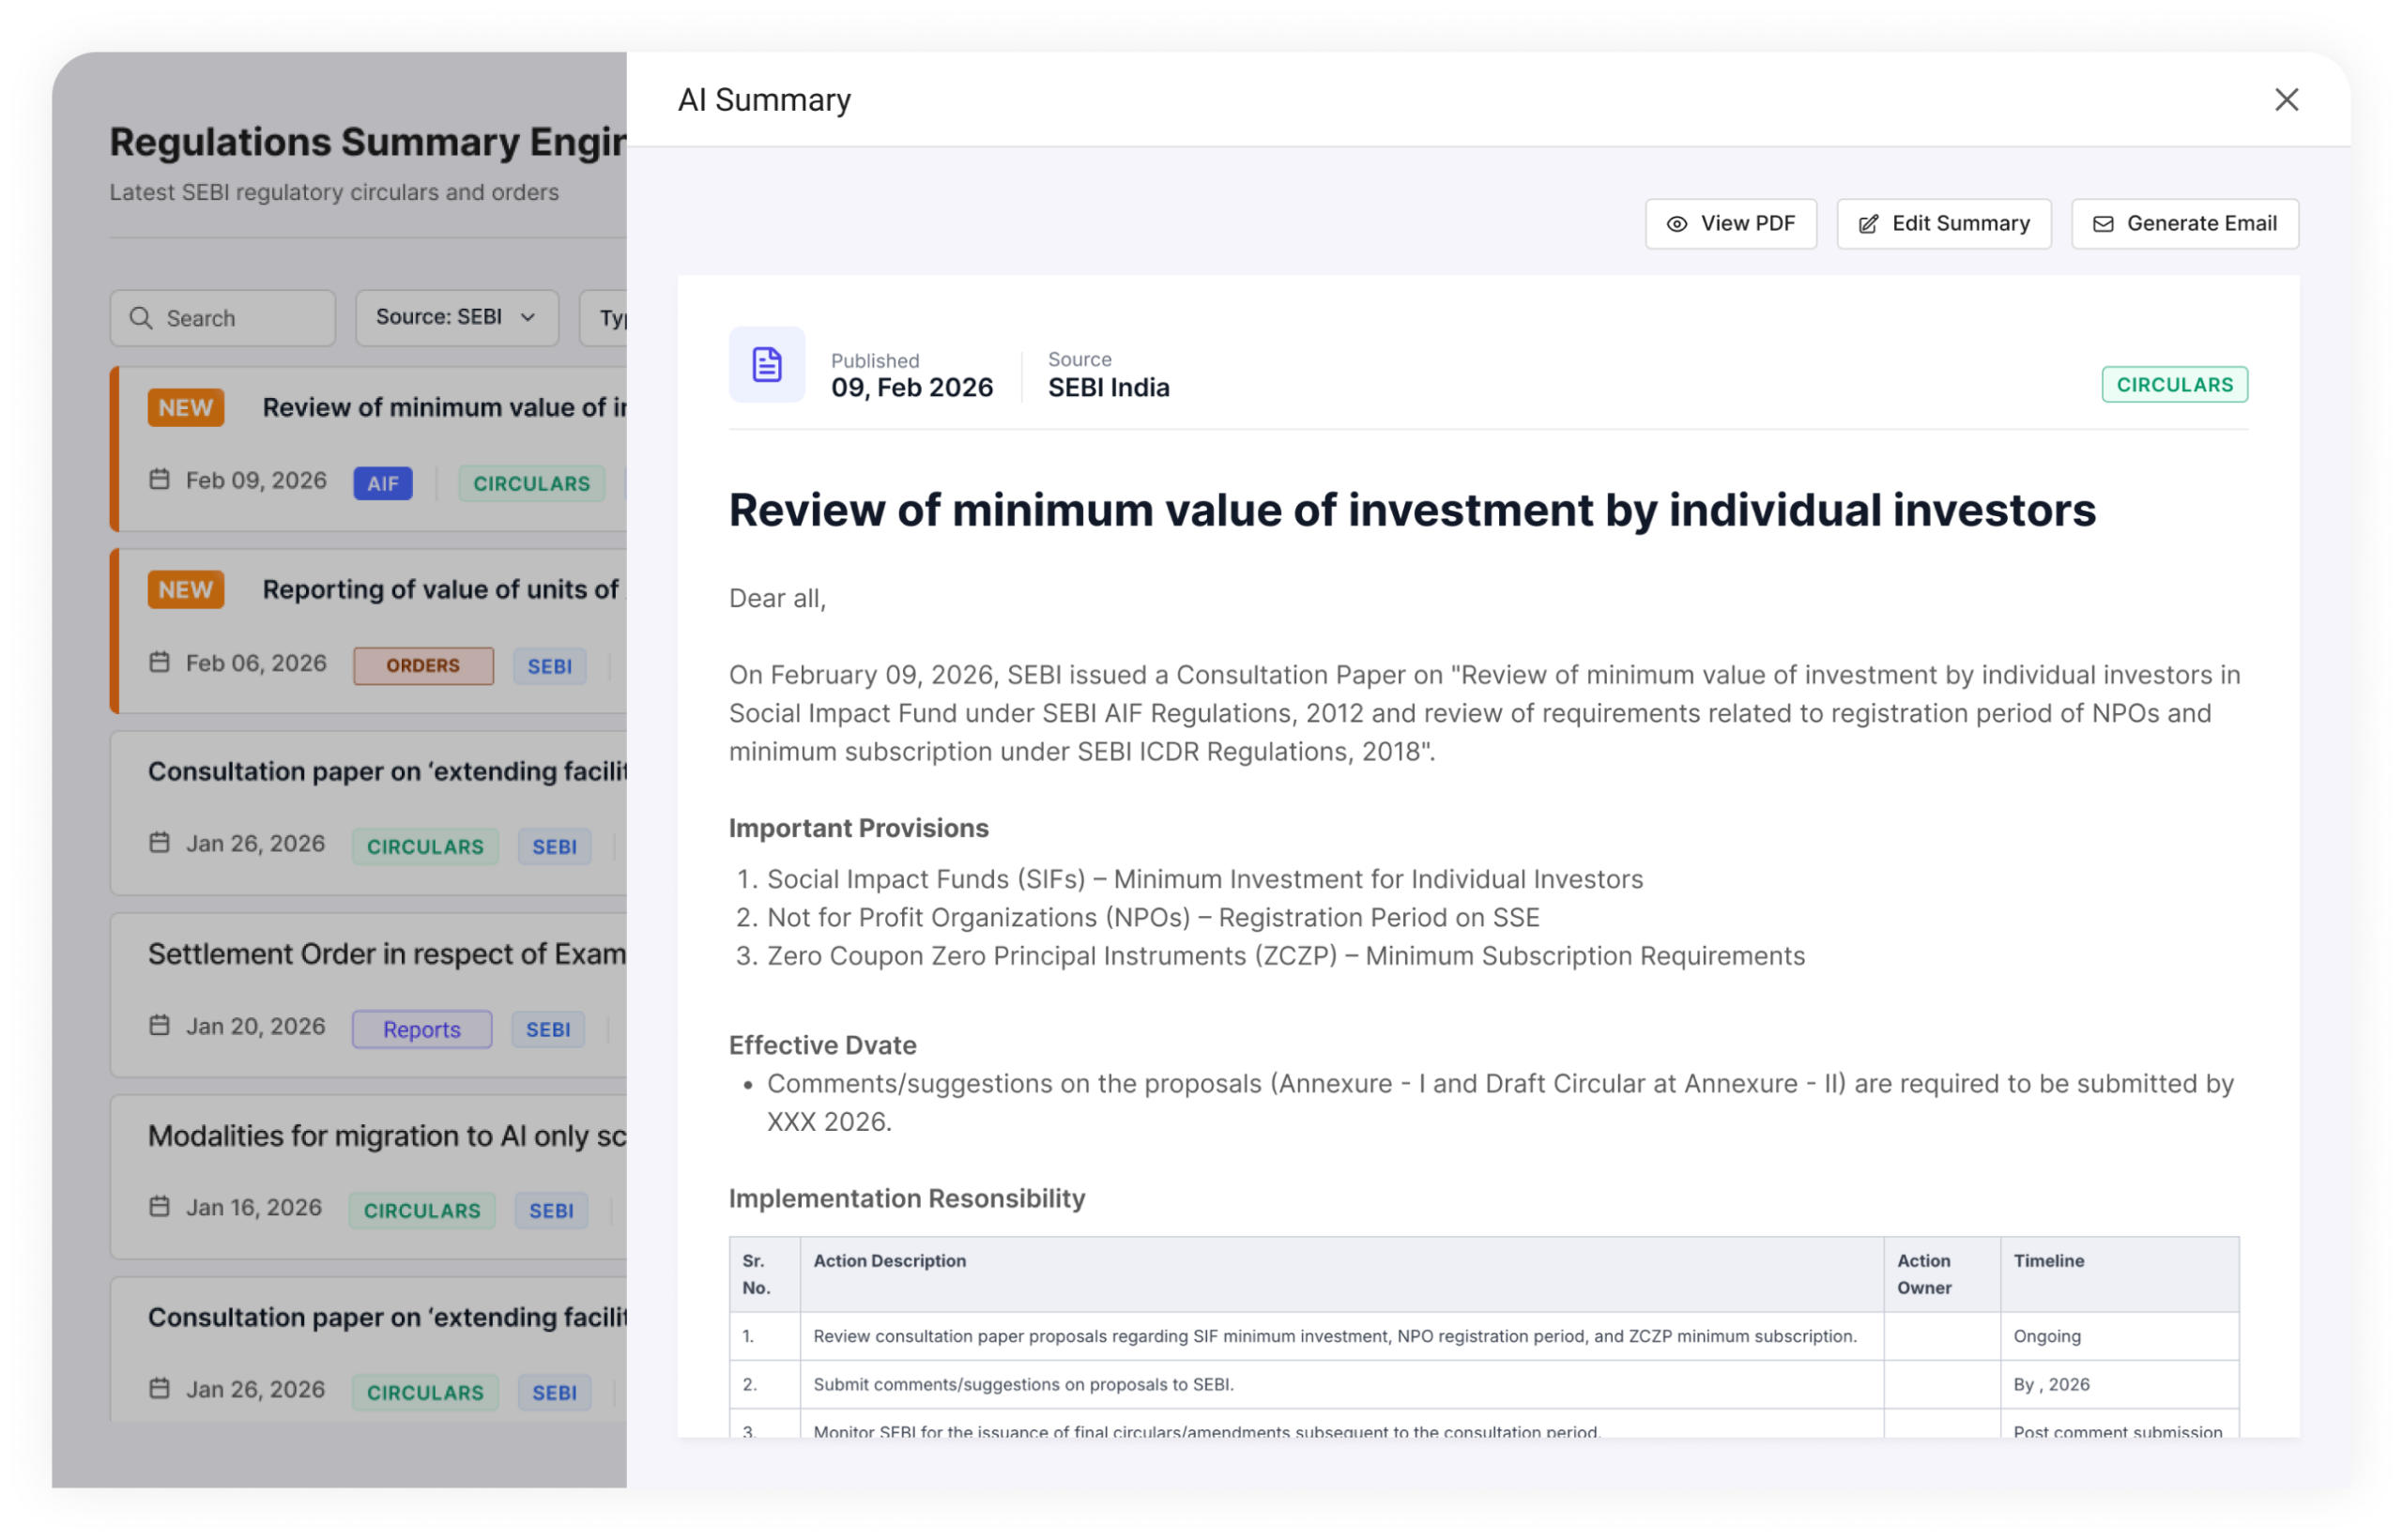Focus the Search input field
This screenshot has width=2403, height=1540.
pyautogui.click(x=240, y=318)
